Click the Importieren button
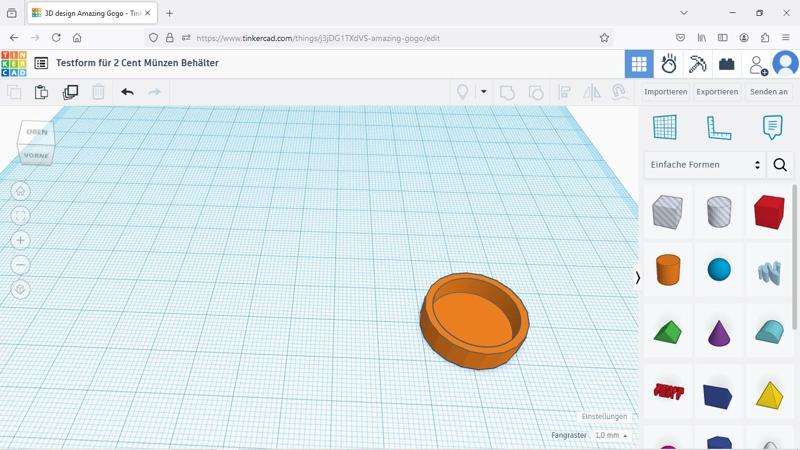 coord(665,92)
